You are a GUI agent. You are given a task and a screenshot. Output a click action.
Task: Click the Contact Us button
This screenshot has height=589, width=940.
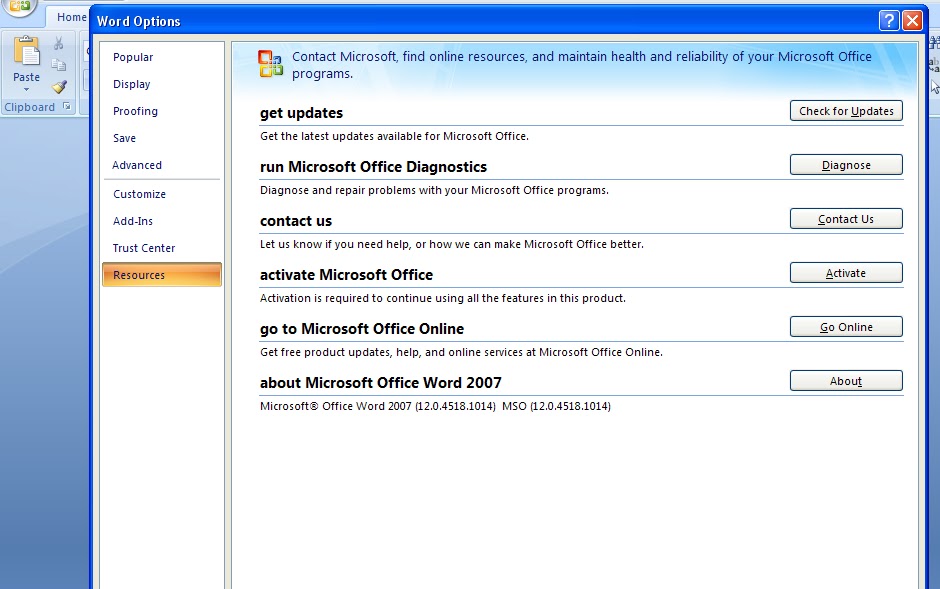click(846, 219)
